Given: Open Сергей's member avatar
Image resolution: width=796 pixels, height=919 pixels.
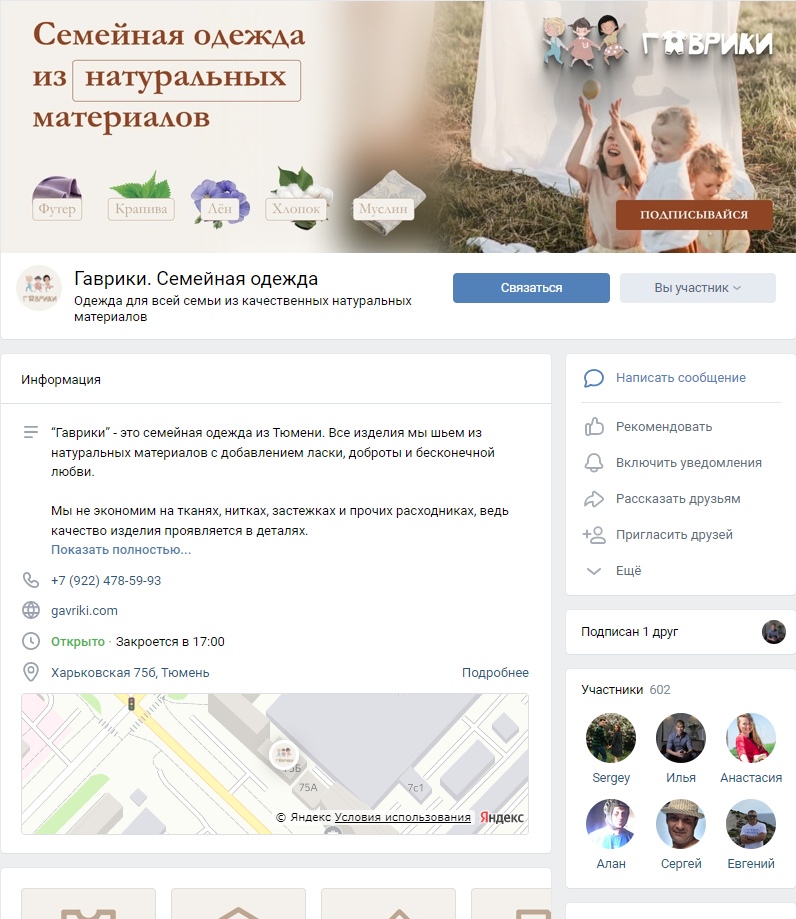Looking at the screenshot, I should pos(681,823).
